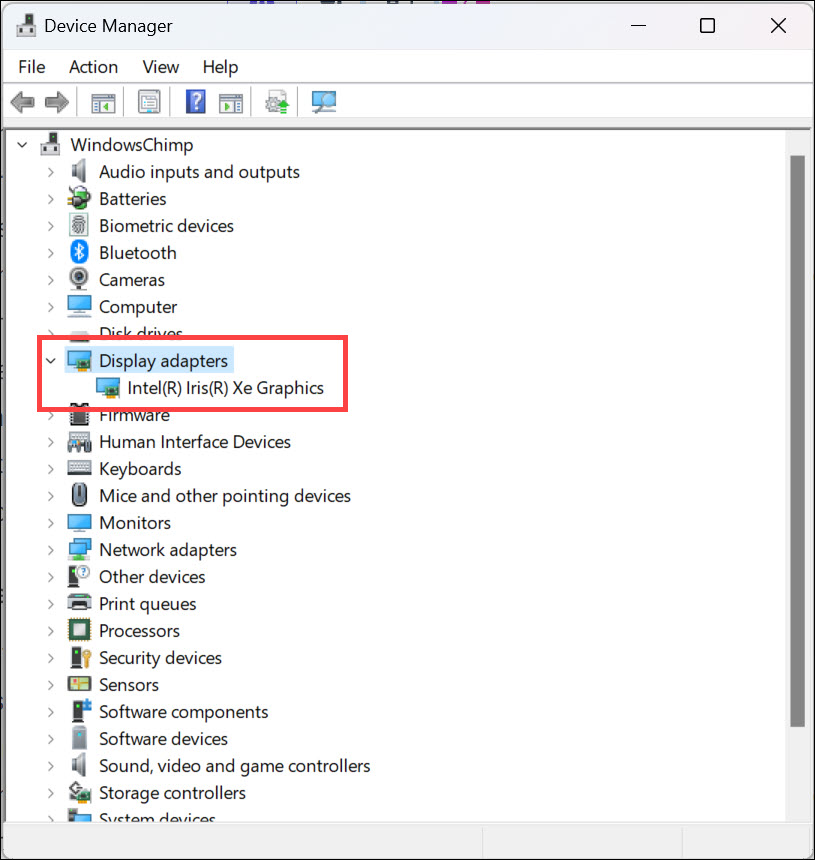Screen dimensions: 815x860
Task: Click the Biometric devices fingerprint icon
Action: 79,225
